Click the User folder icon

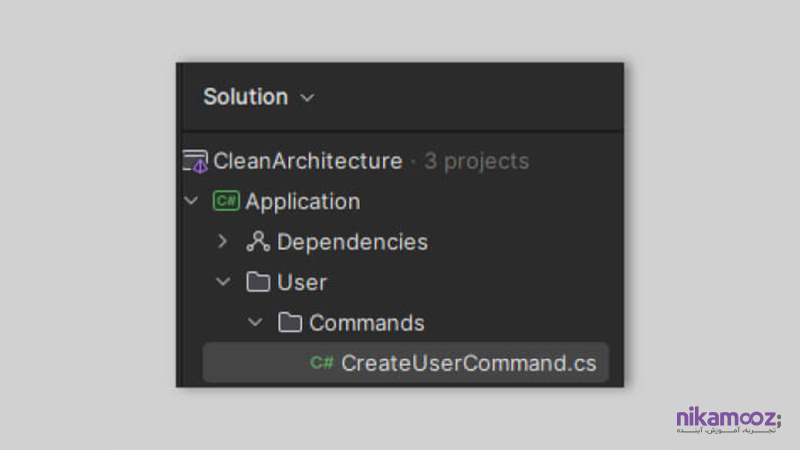coord(258,282)
